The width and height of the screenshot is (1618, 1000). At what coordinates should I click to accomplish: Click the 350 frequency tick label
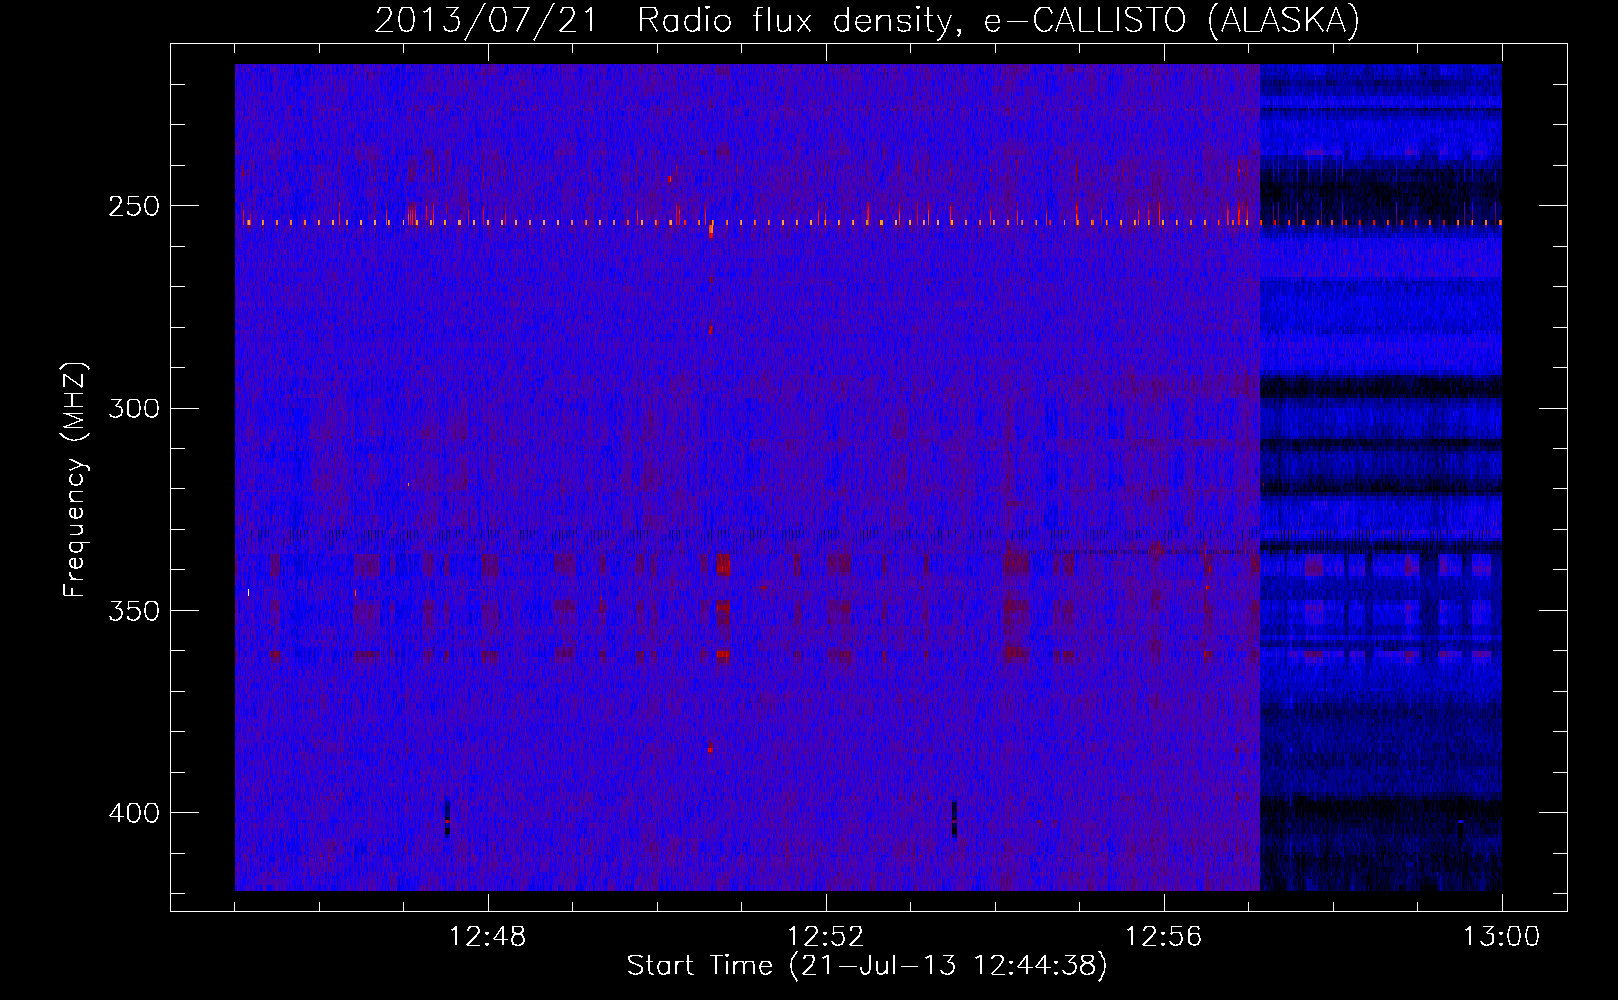134,611
